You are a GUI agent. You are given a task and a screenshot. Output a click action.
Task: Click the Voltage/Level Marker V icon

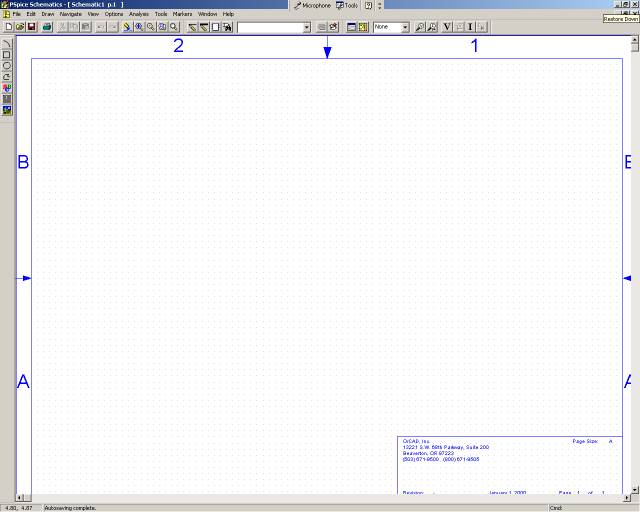[446, 27]
